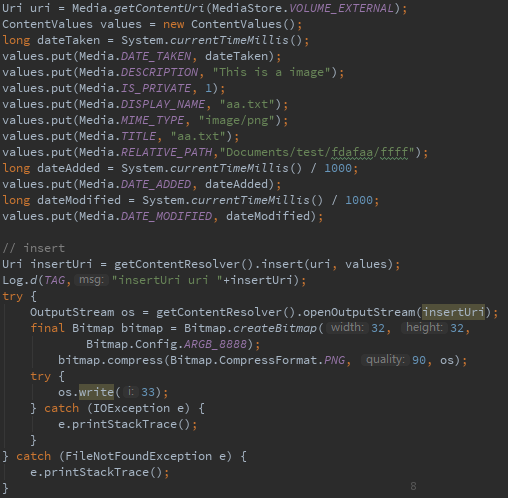Click the highlighted insertUri argument

453,312
